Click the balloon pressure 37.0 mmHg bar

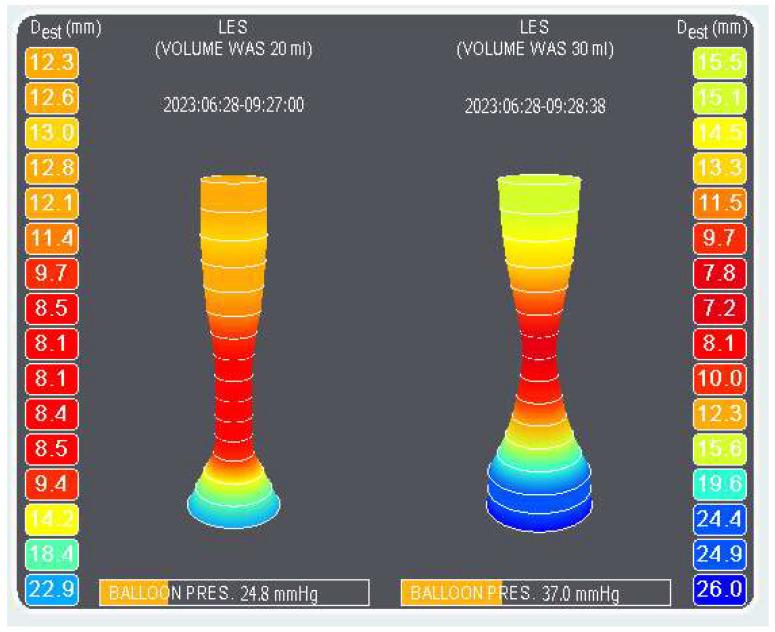(x=535, y=592)
